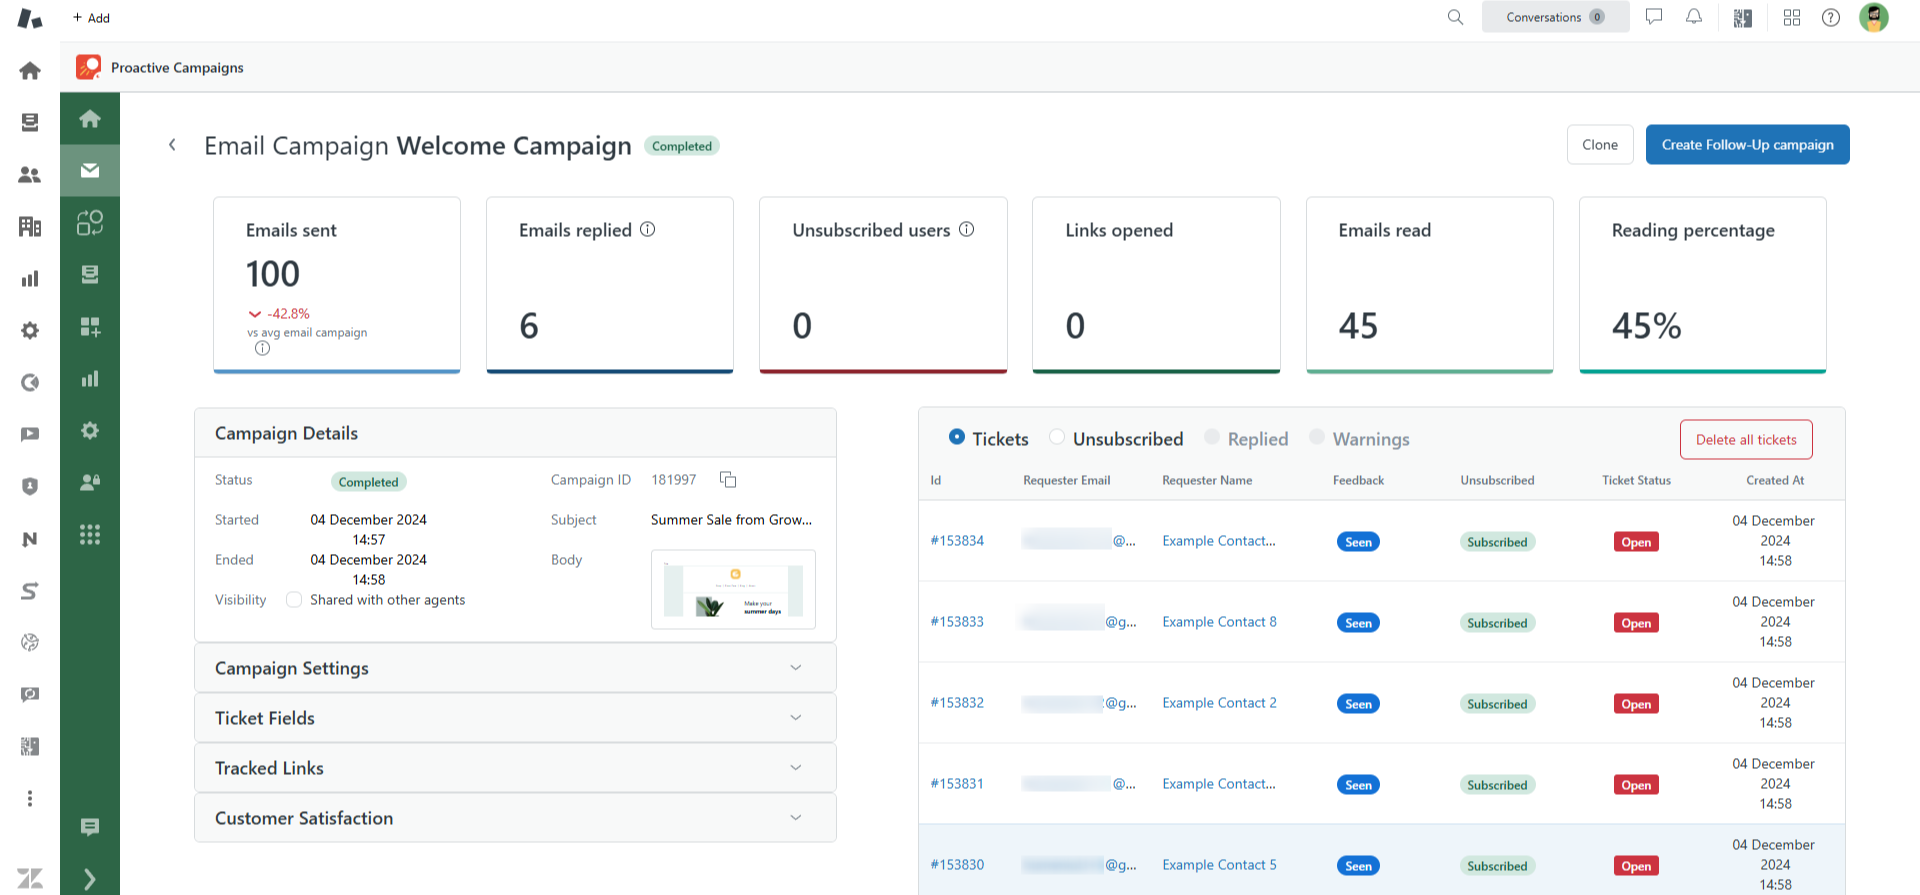Screen dimensions: 1920x895
Task: Go back using the arrow beside Email Campaign title
Action: click(172, 145)
